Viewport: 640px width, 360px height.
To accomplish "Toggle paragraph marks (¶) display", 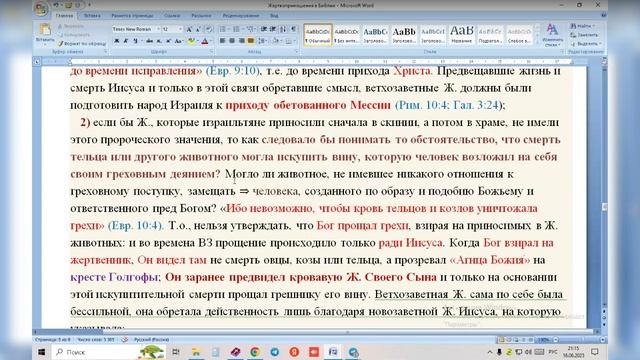I will click(x=293, y=29).
